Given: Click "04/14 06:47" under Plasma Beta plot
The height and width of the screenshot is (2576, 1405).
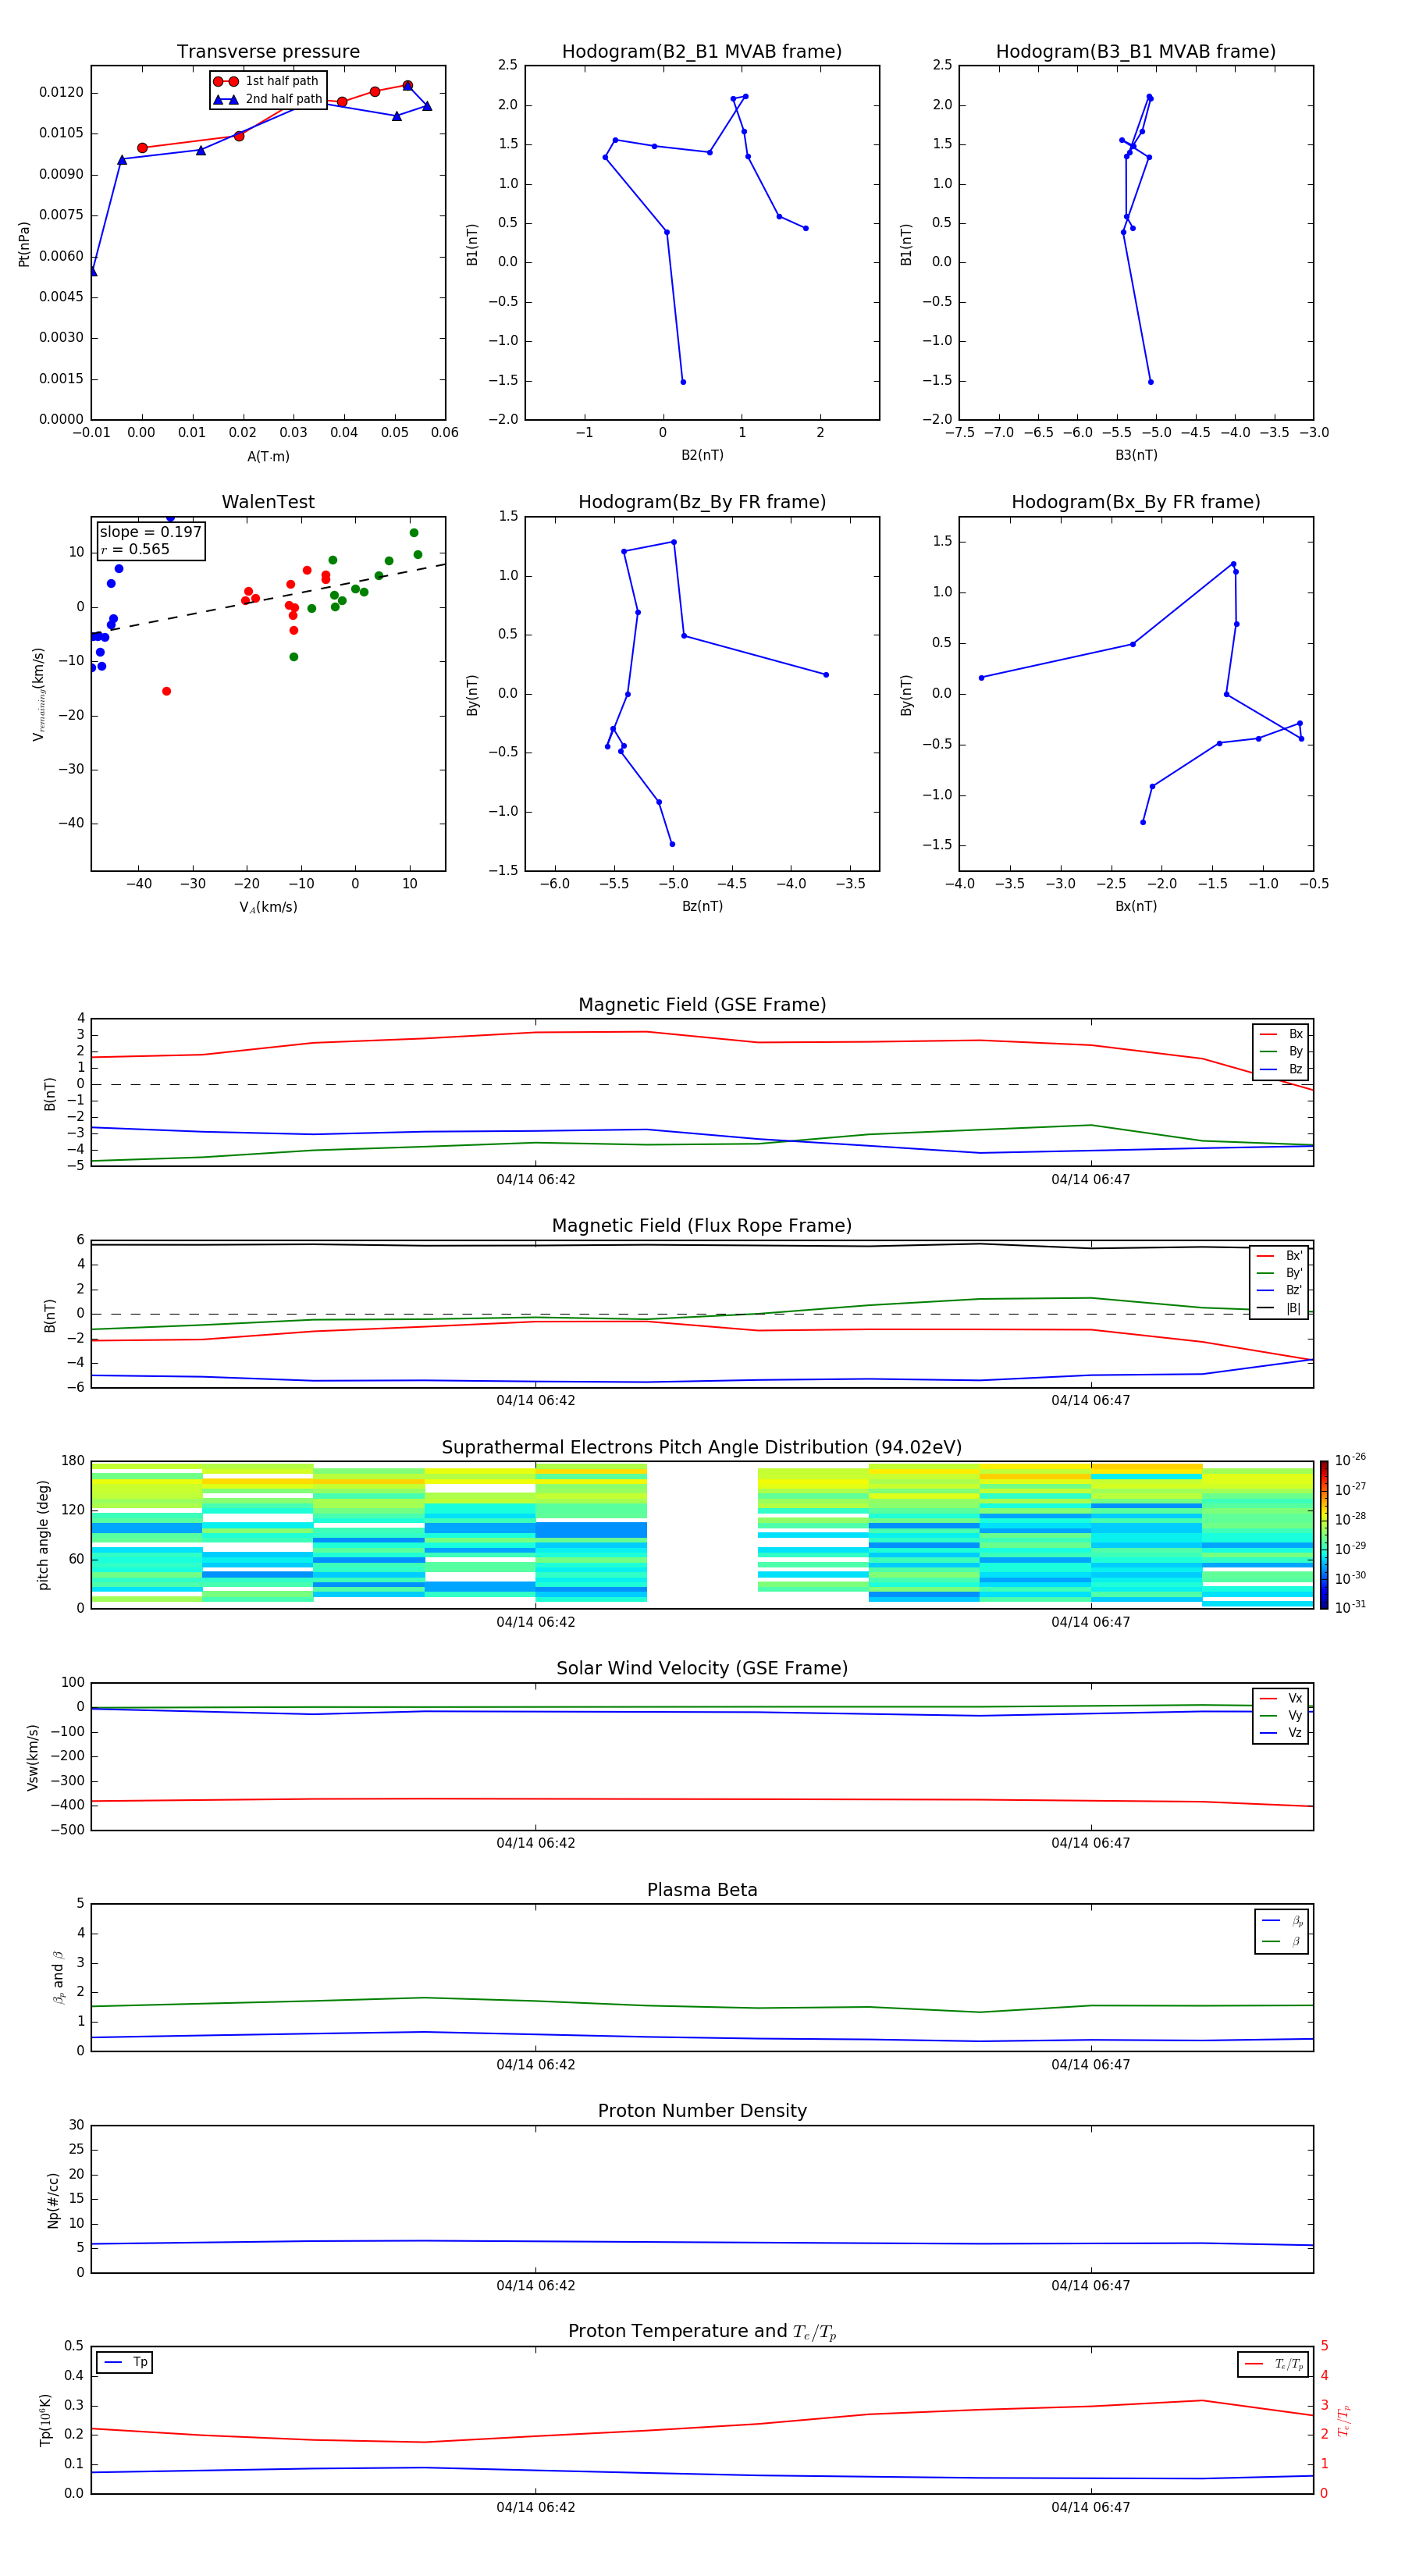Looking at the screenshot, I should (1090, 2064).
